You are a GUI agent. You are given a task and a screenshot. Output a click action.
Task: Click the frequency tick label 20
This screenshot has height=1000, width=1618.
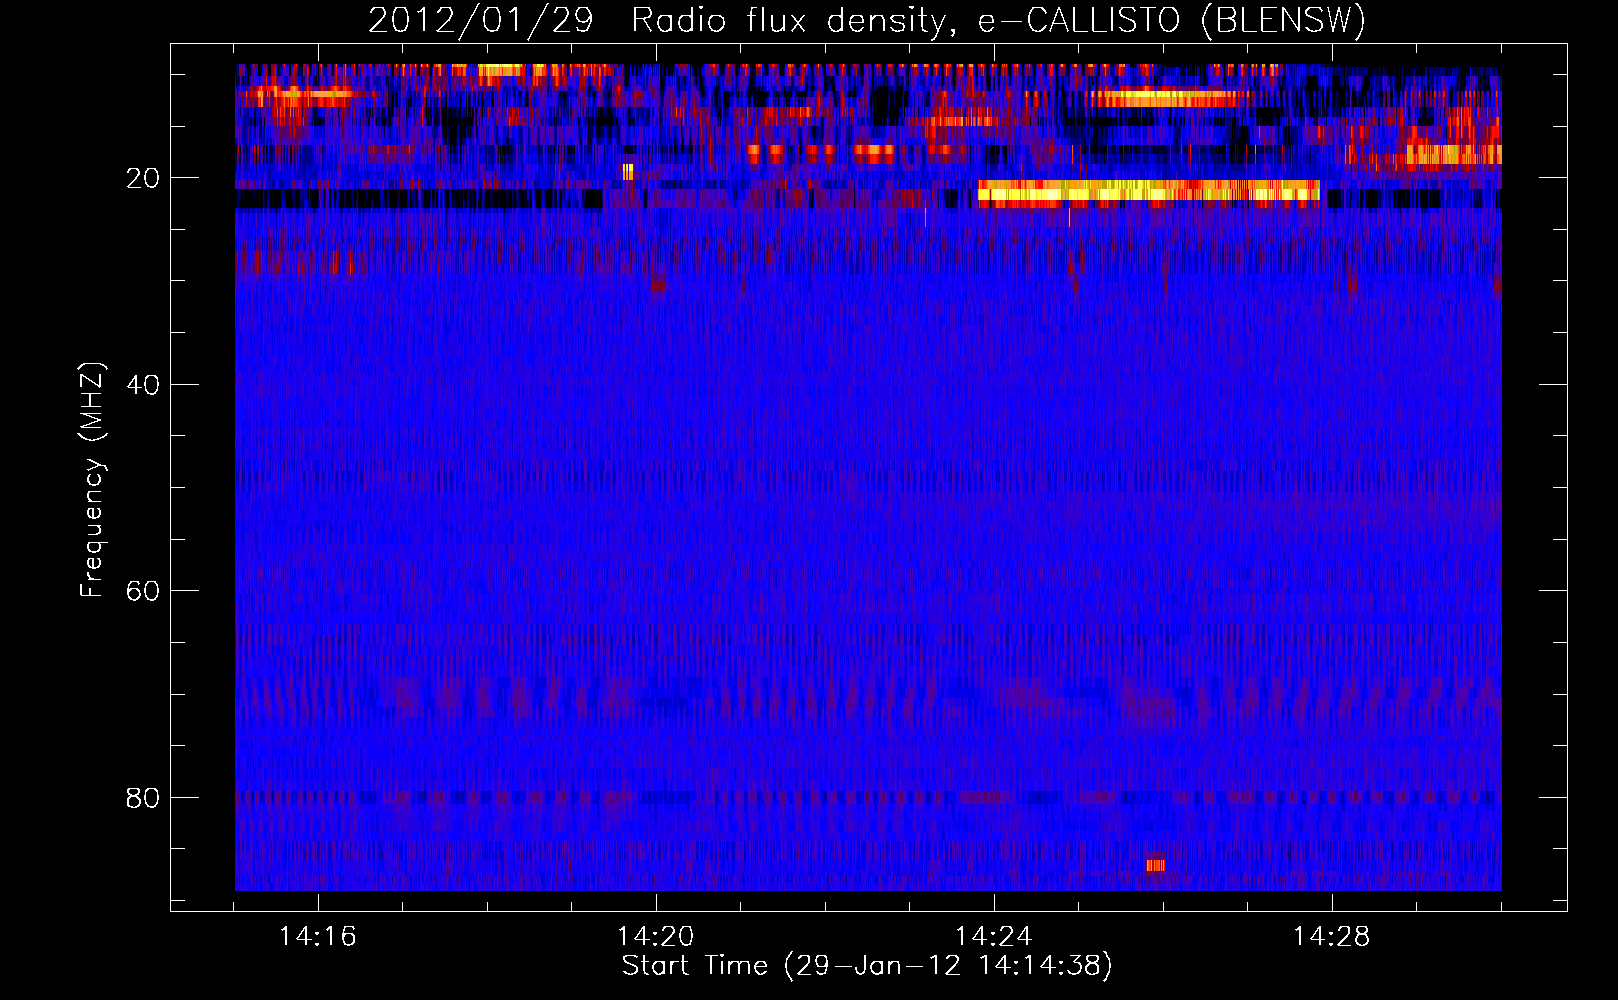pyautogui.click(x=143, y=178)
